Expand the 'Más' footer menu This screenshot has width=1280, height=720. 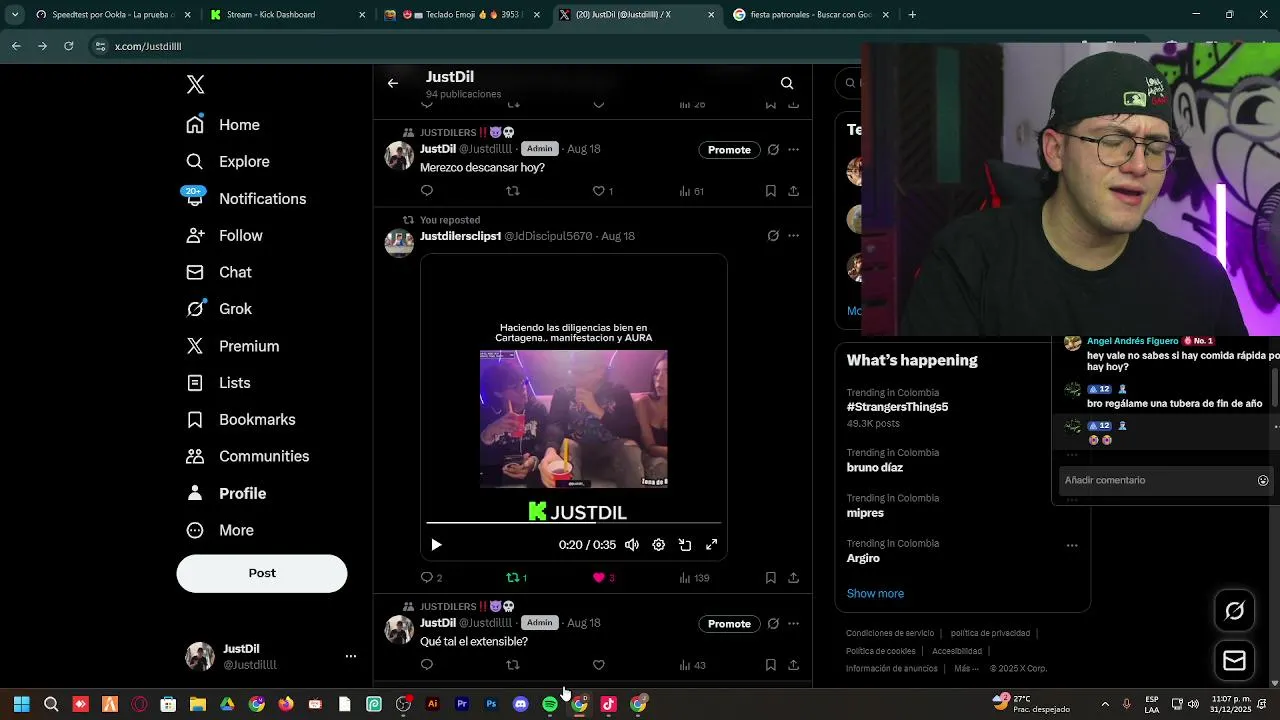click(x=966, y=669)
